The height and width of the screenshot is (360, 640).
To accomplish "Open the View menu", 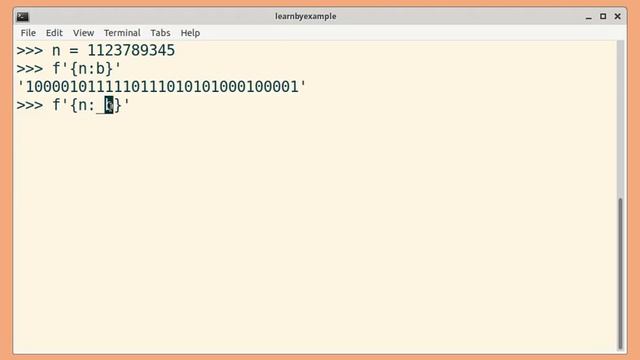I will (x=83, y=33).
